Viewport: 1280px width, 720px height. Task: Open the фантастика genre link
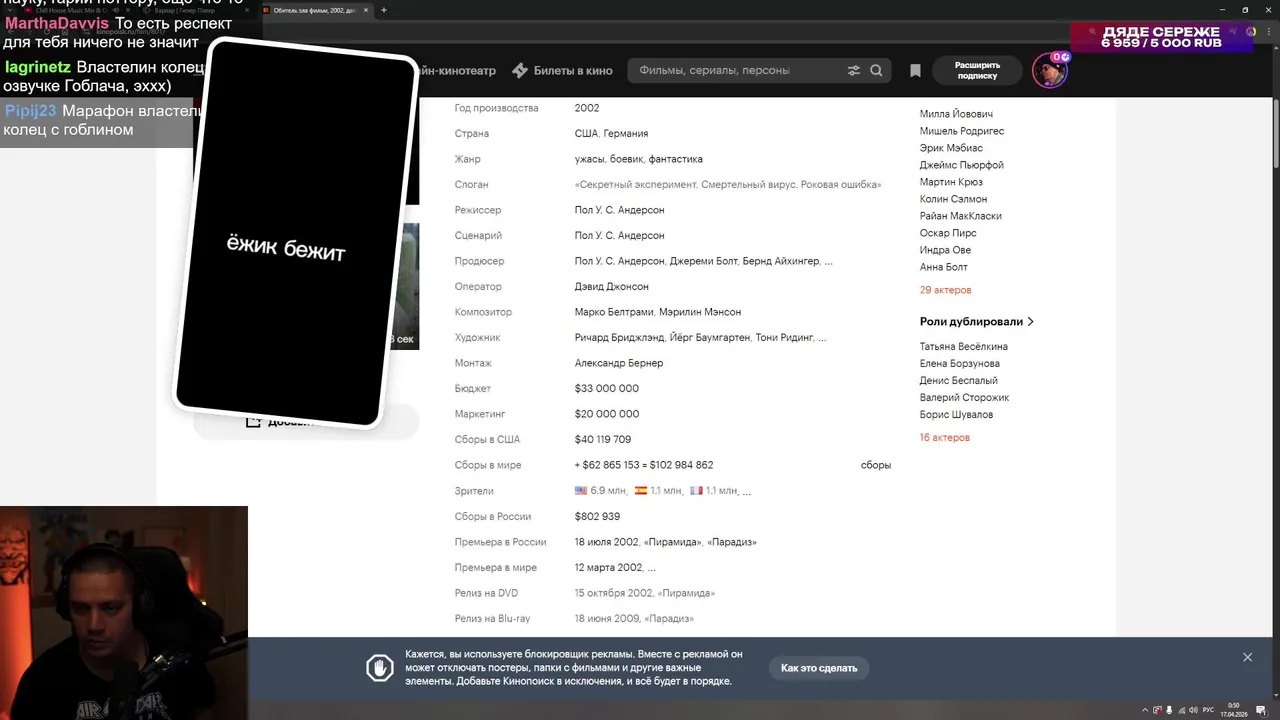click(676, 159)
